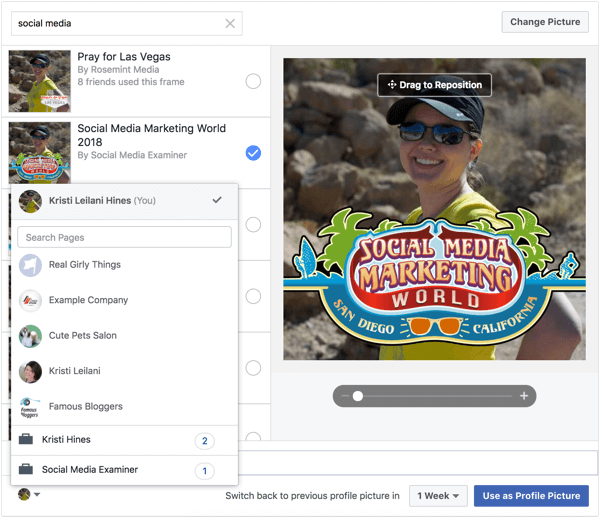Click the middle of the zoom slider track
Screen dimensions: 600x517
[x=434, y=396]
